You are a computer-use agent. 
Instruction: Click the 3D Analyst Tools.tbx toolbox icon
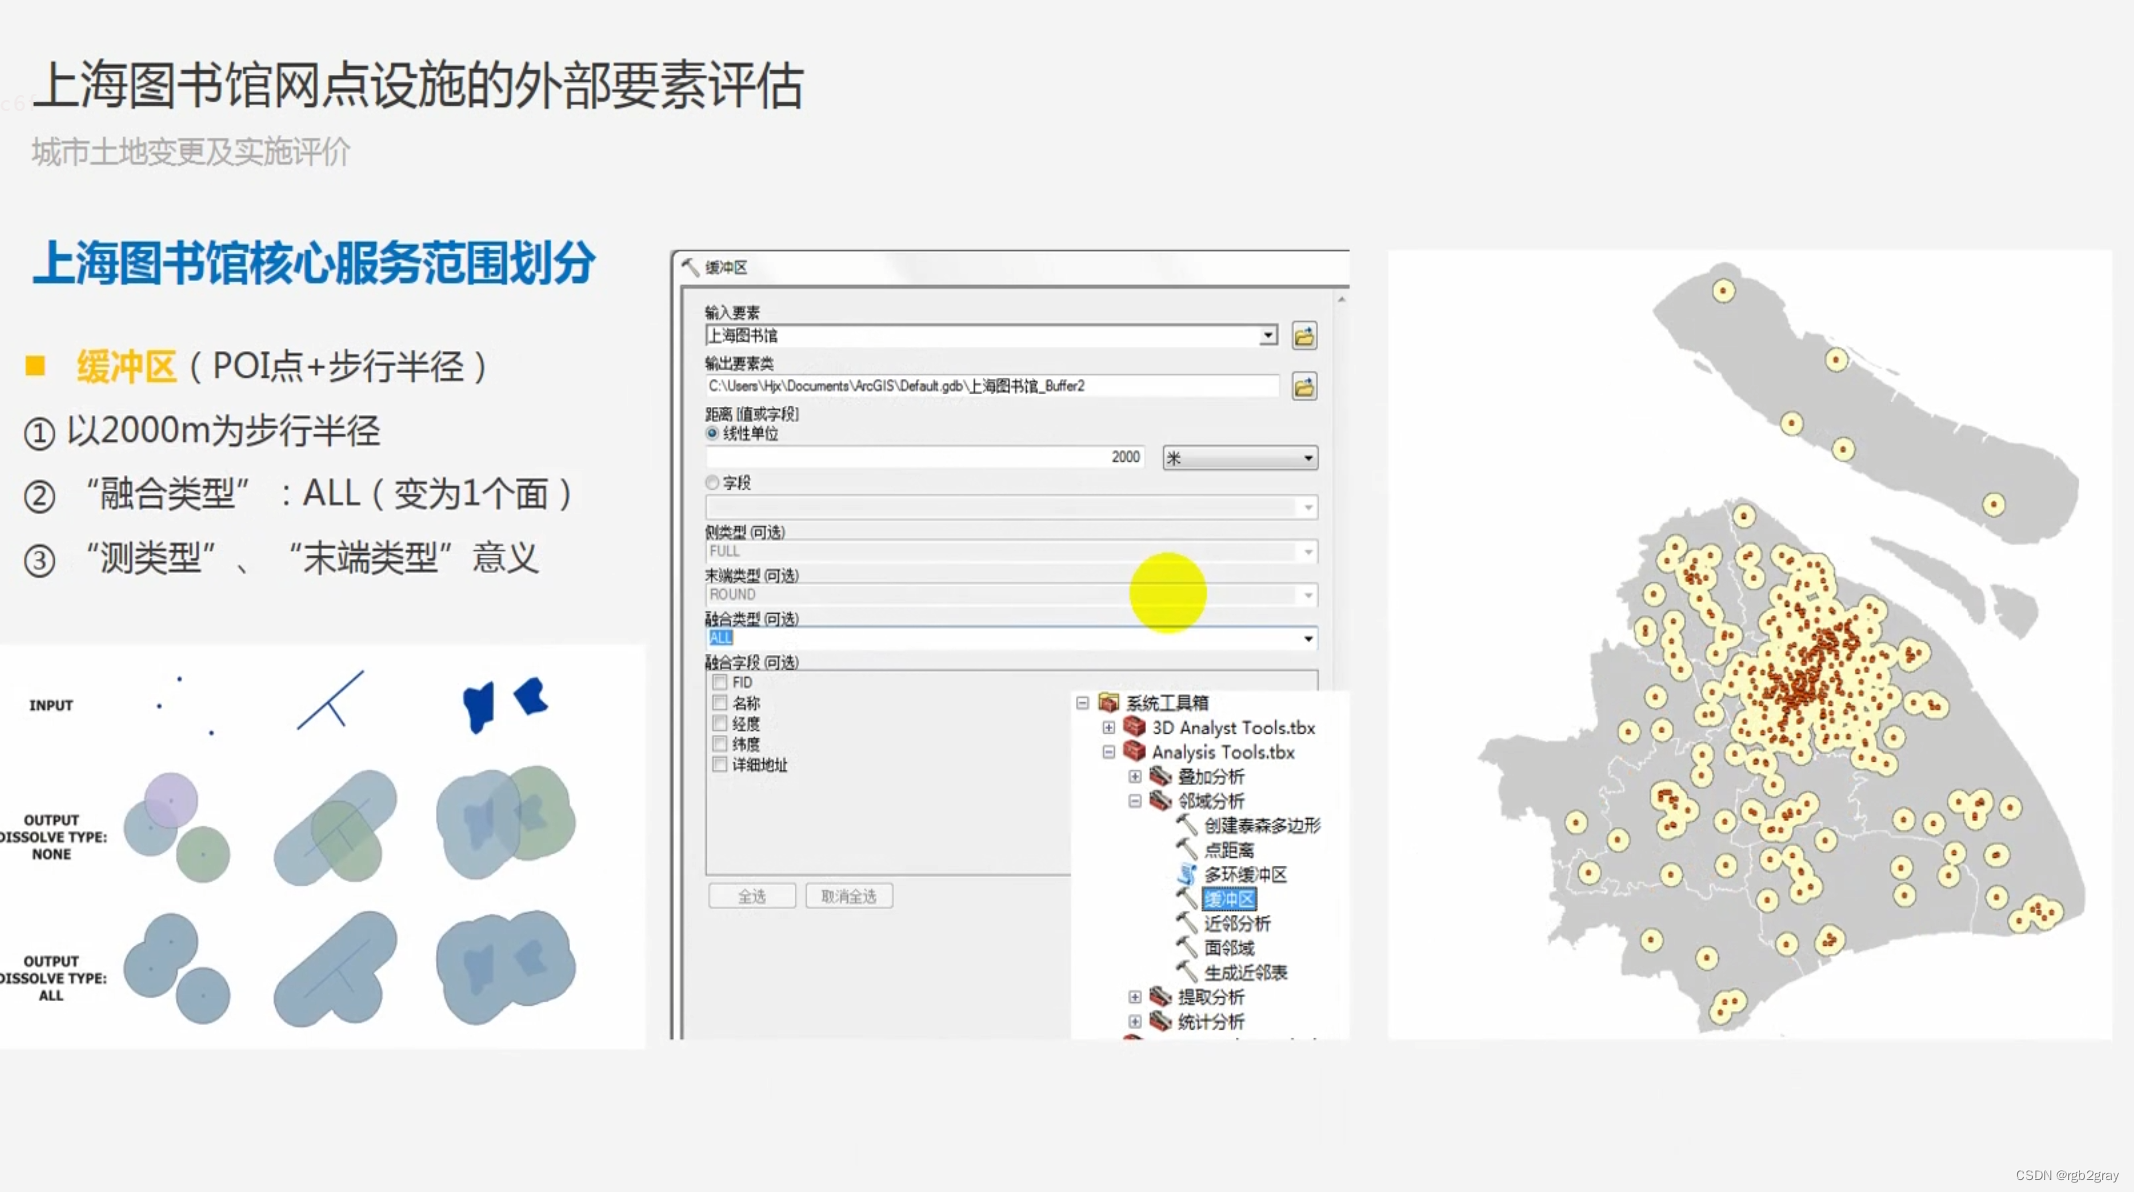(1134, 727)
